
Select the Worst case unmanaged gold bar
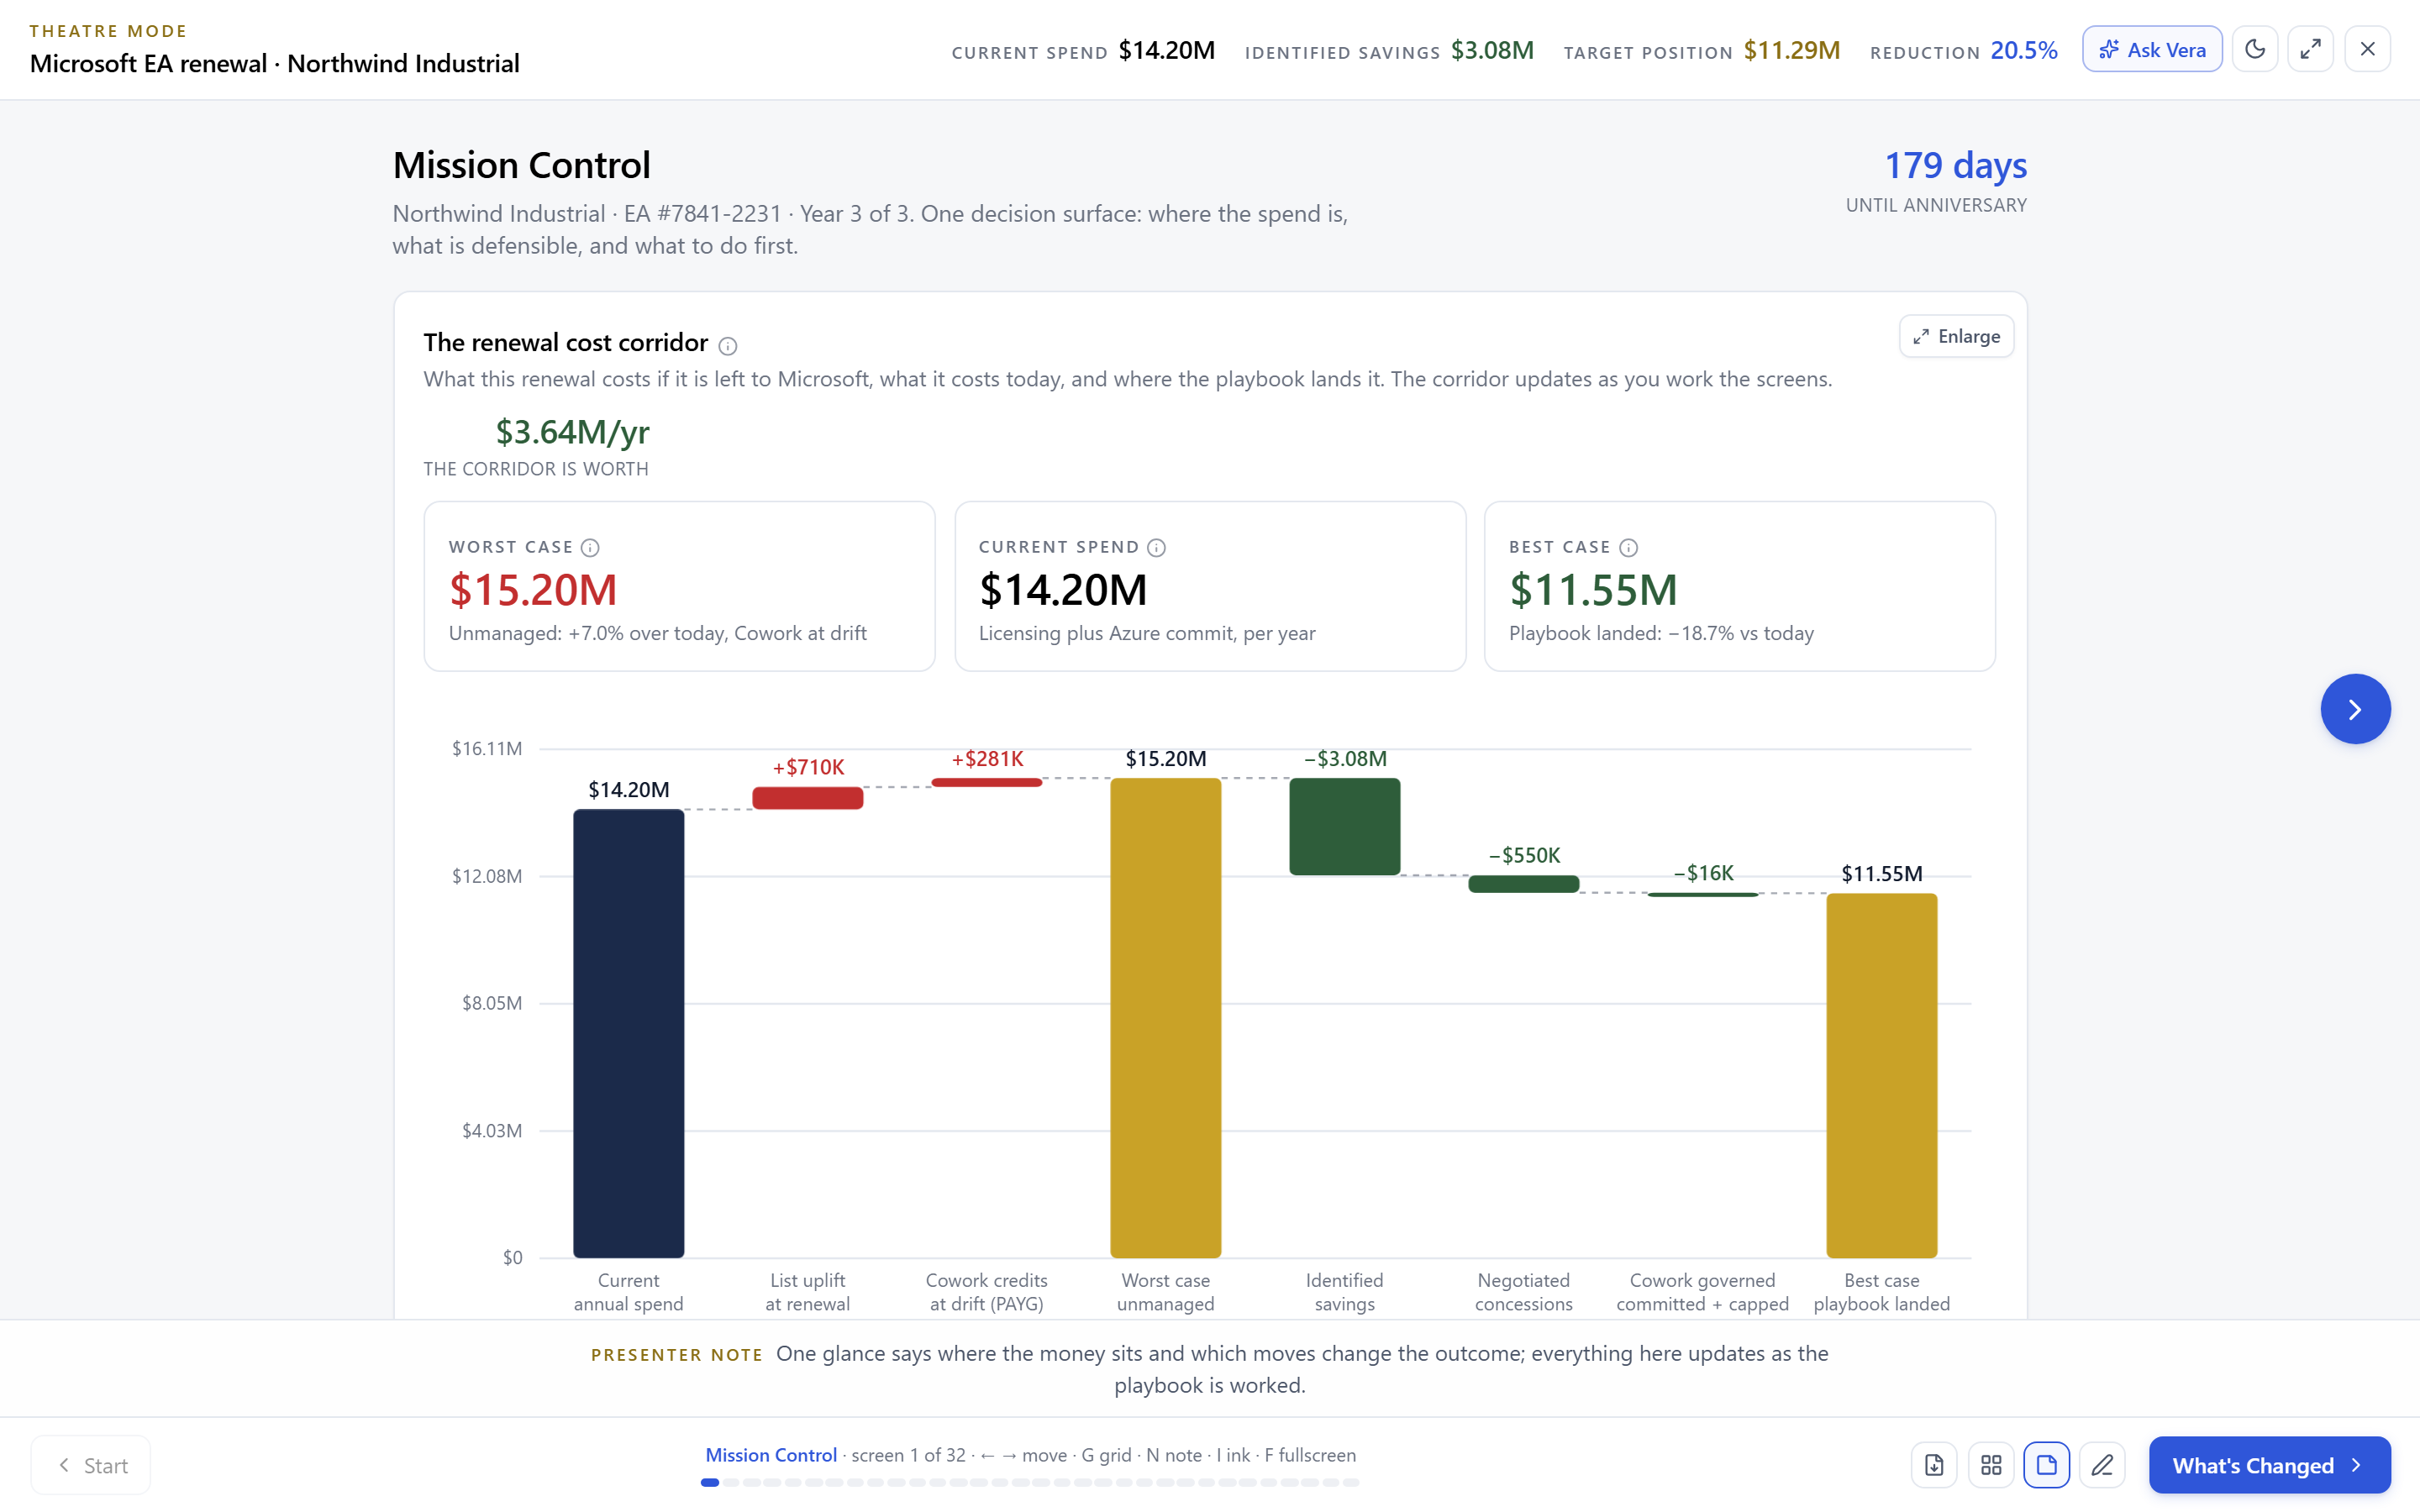pos(1165,1018)
